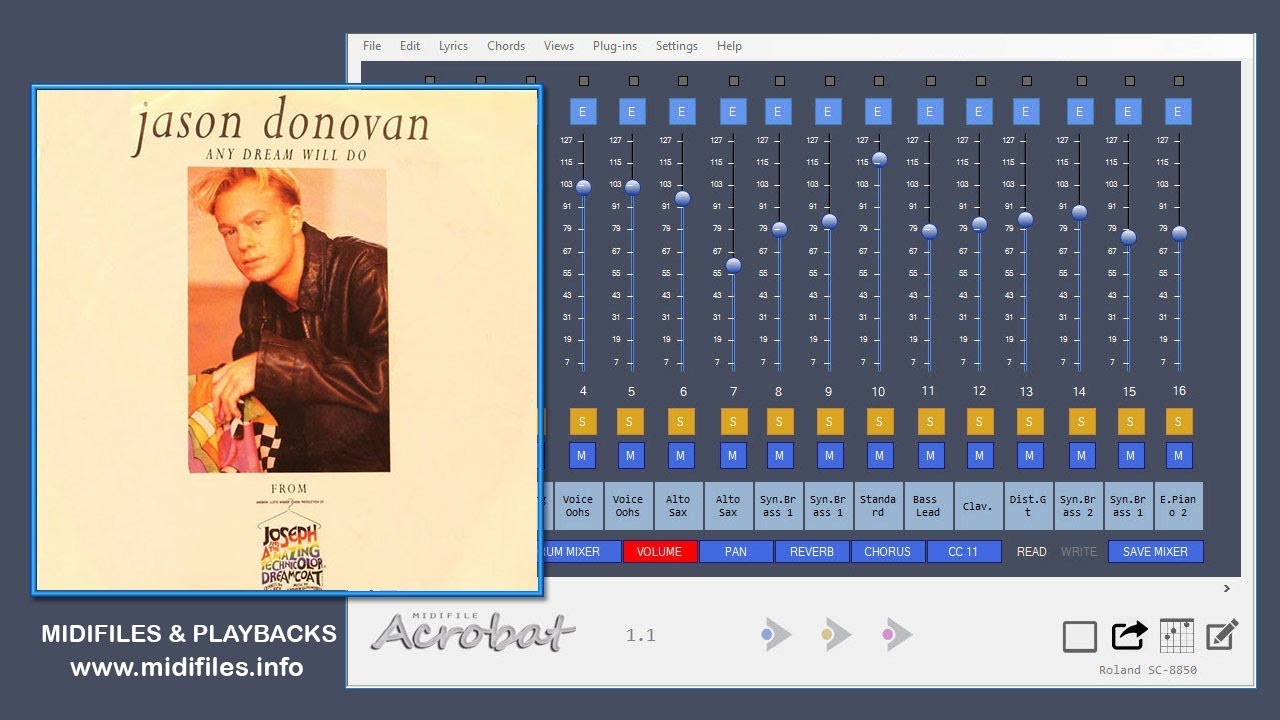Tick the checkbox above channel 4

(x=584, y=81)
